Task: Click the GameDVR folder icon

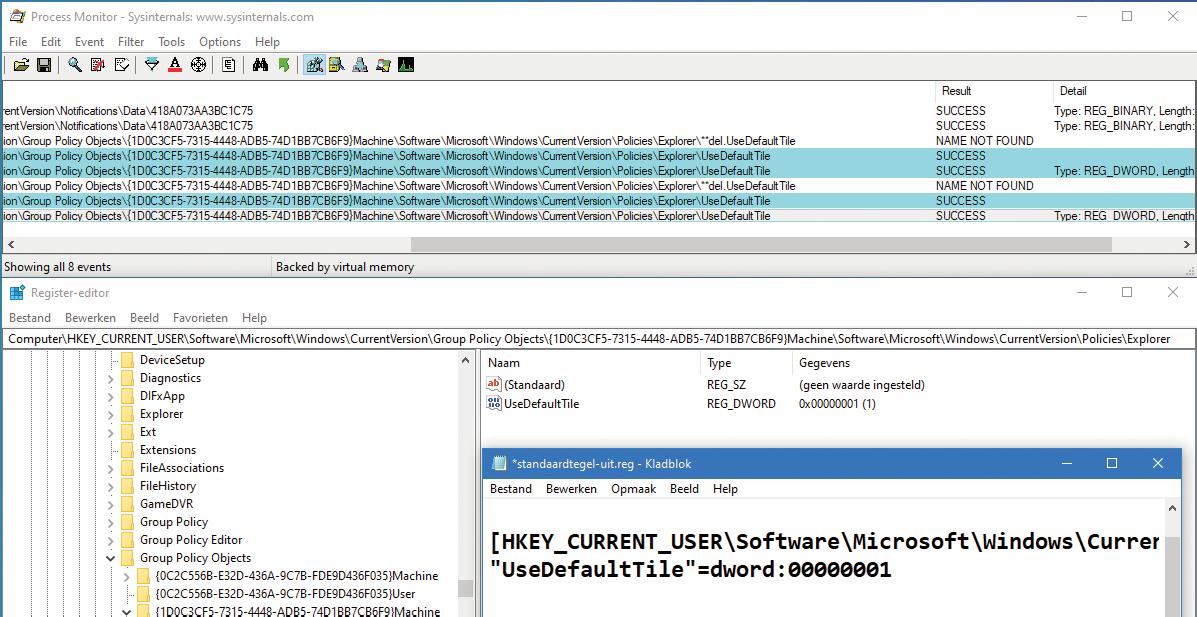Action: coord(127,504)
